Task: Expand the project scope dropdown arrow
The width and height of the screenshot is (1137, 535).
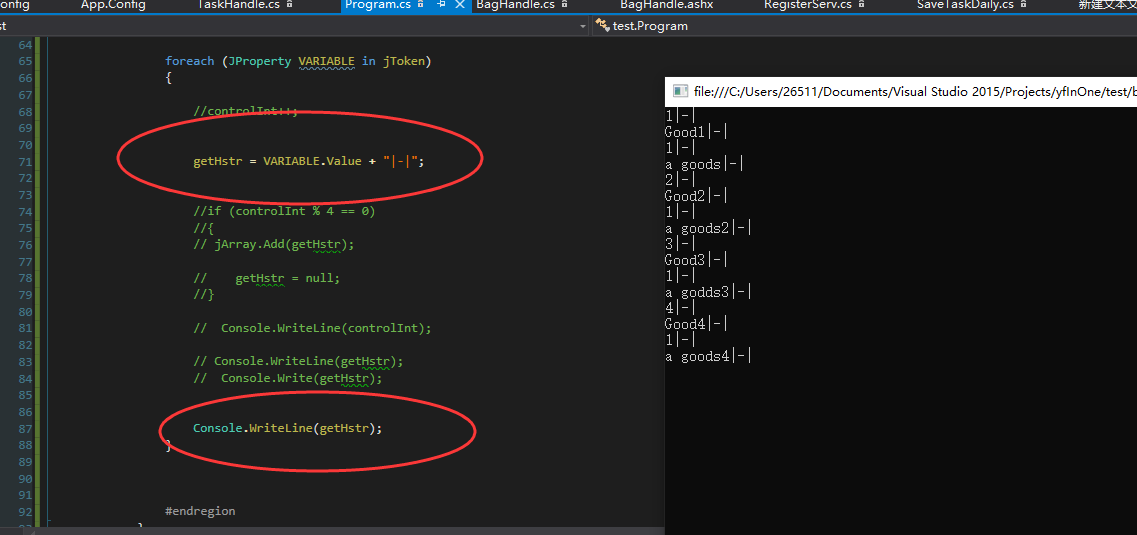Action: [x=583, y=27]
